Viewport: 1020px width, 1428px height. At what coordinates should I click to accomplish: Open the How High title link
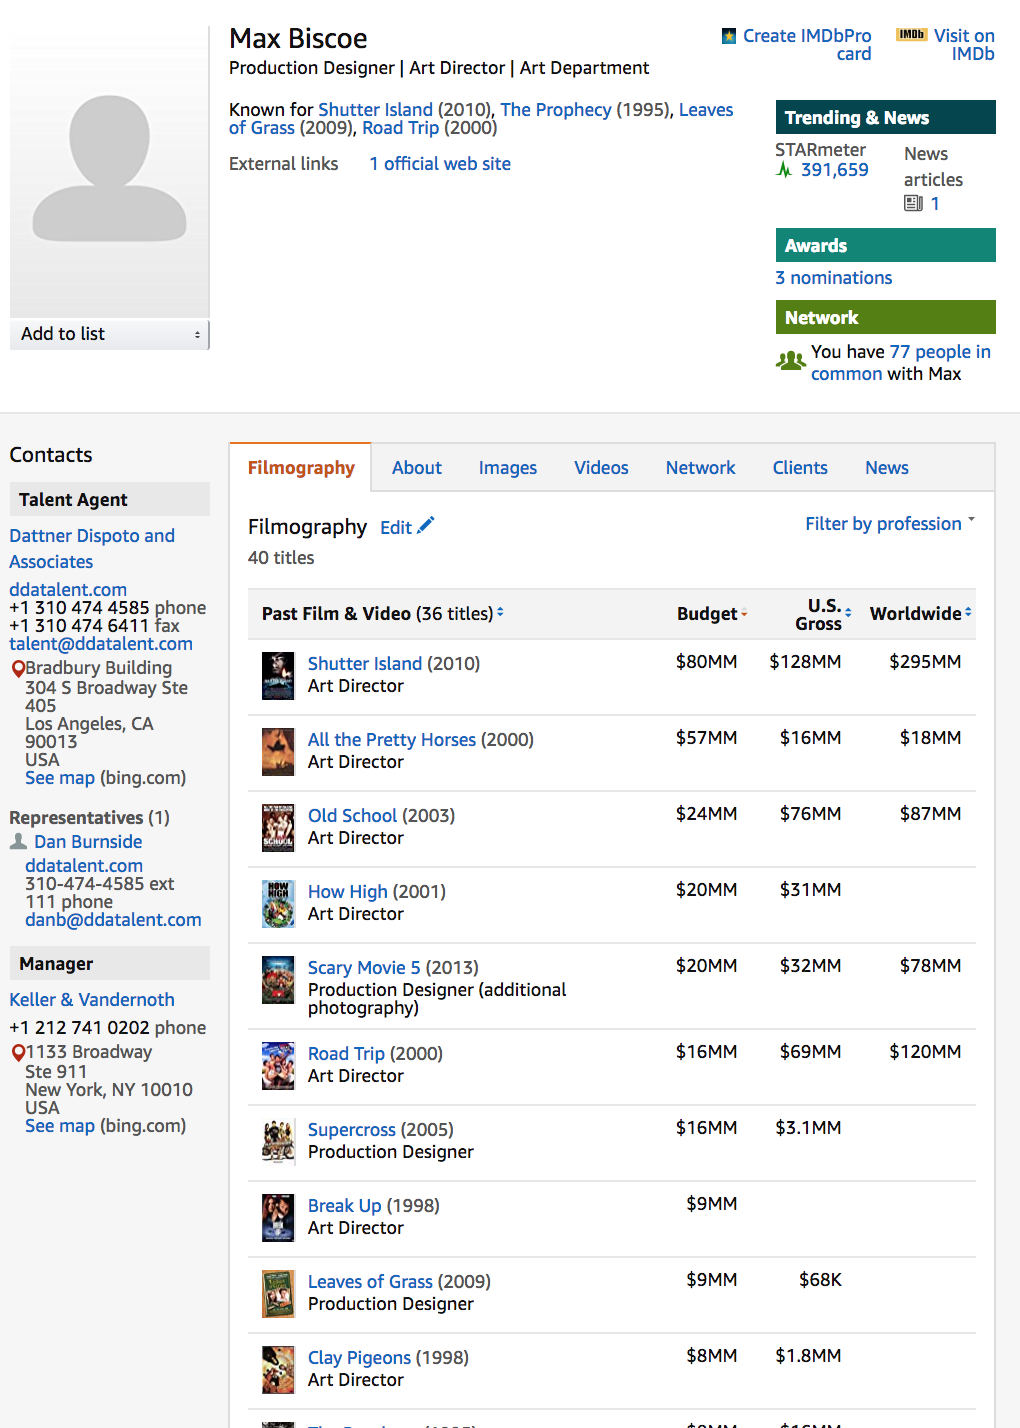coord(347,892)
